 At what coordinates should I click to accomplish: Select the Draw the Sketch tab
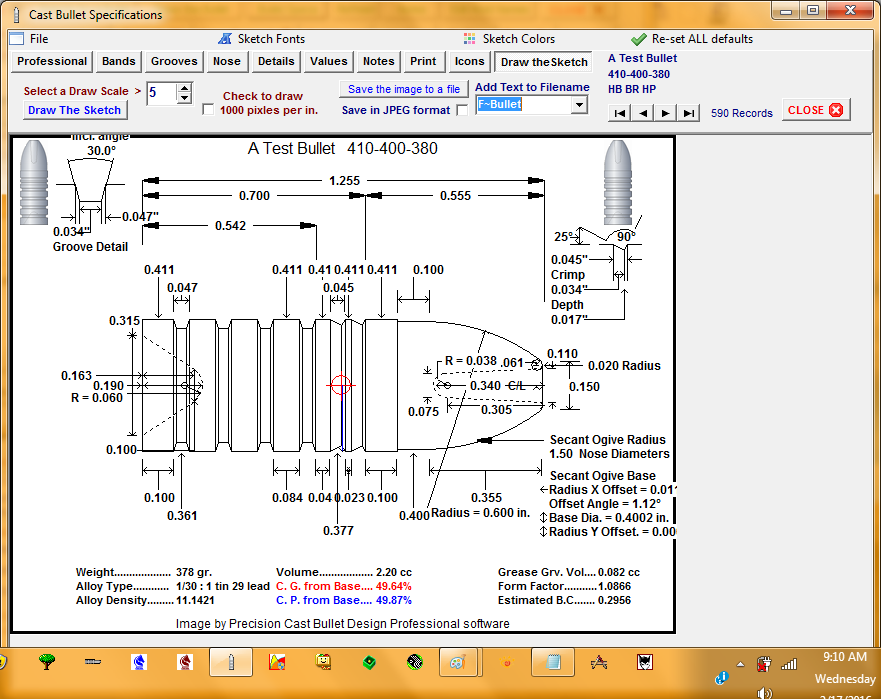click(543, 62)
